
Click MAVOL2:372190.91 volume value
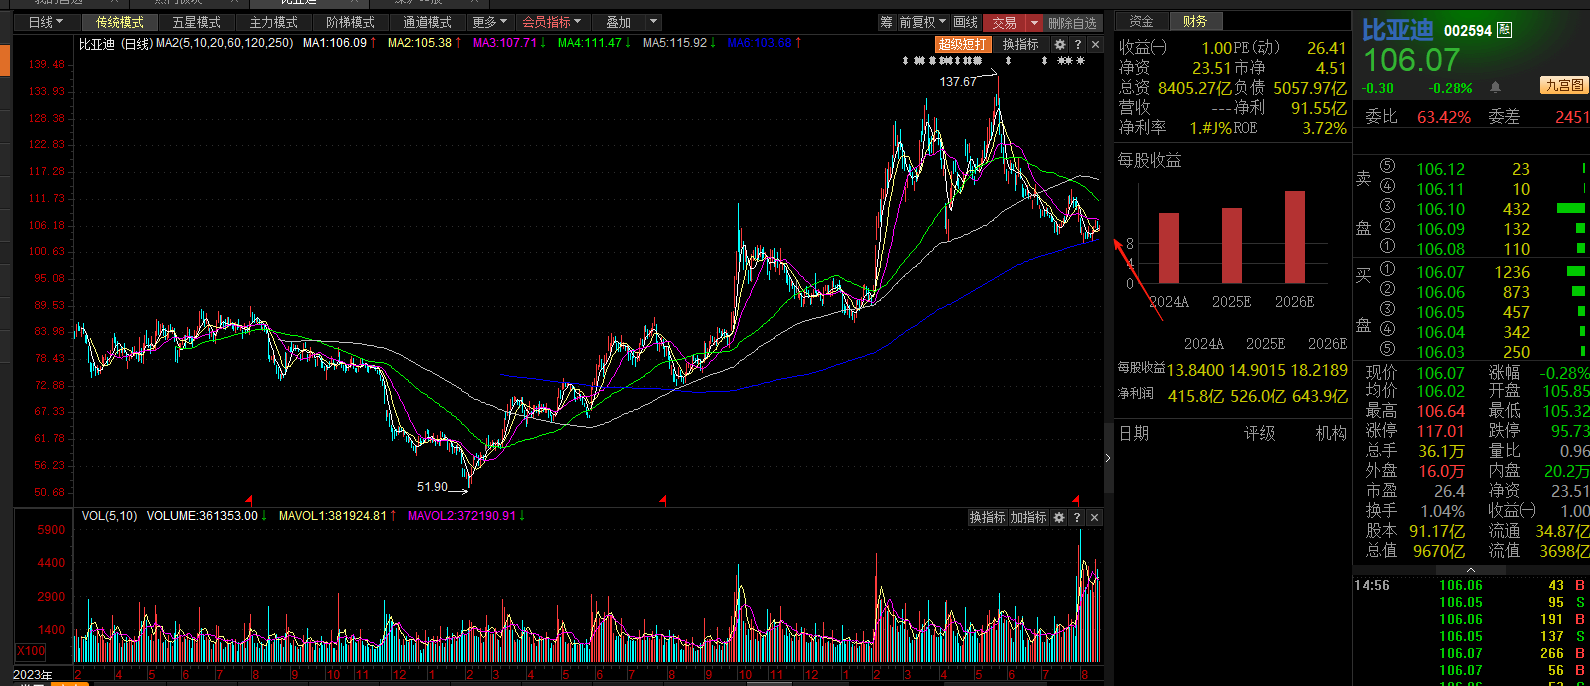467,516
